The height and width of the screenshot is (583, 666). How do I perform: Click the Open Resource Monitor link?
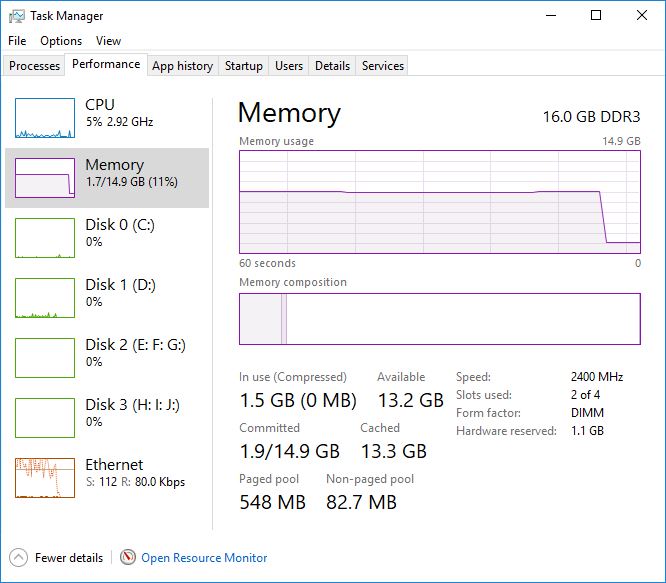204,558
